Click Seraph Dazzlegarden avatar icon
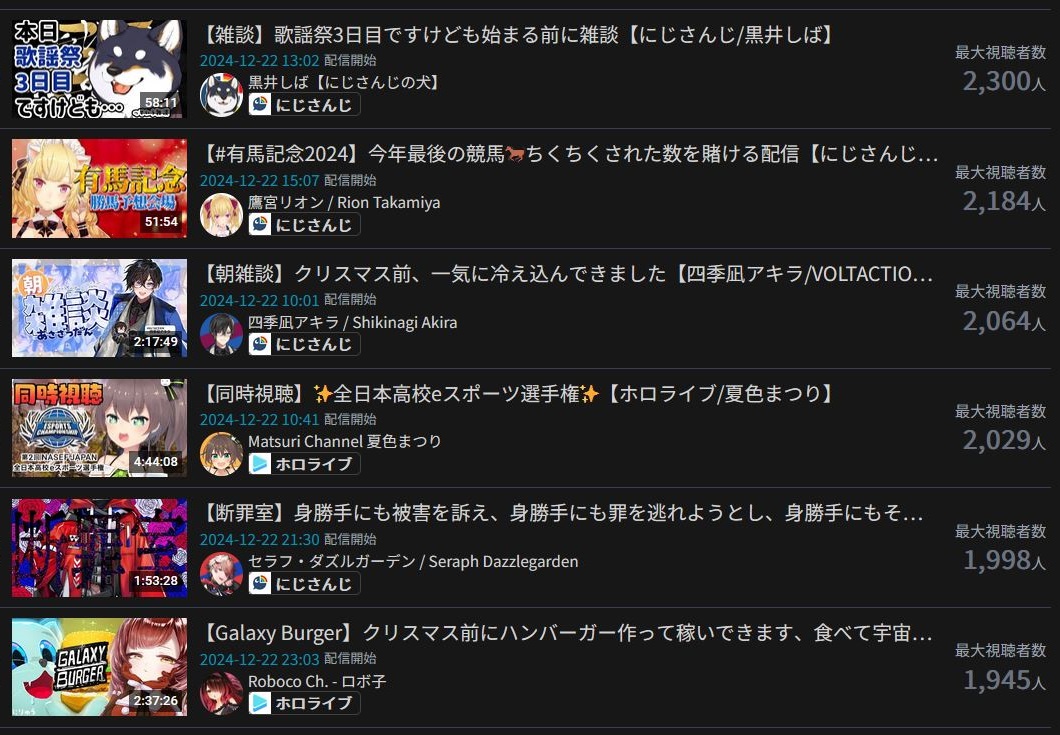Viewport: 1060px width, 735px height. point(221,573)
